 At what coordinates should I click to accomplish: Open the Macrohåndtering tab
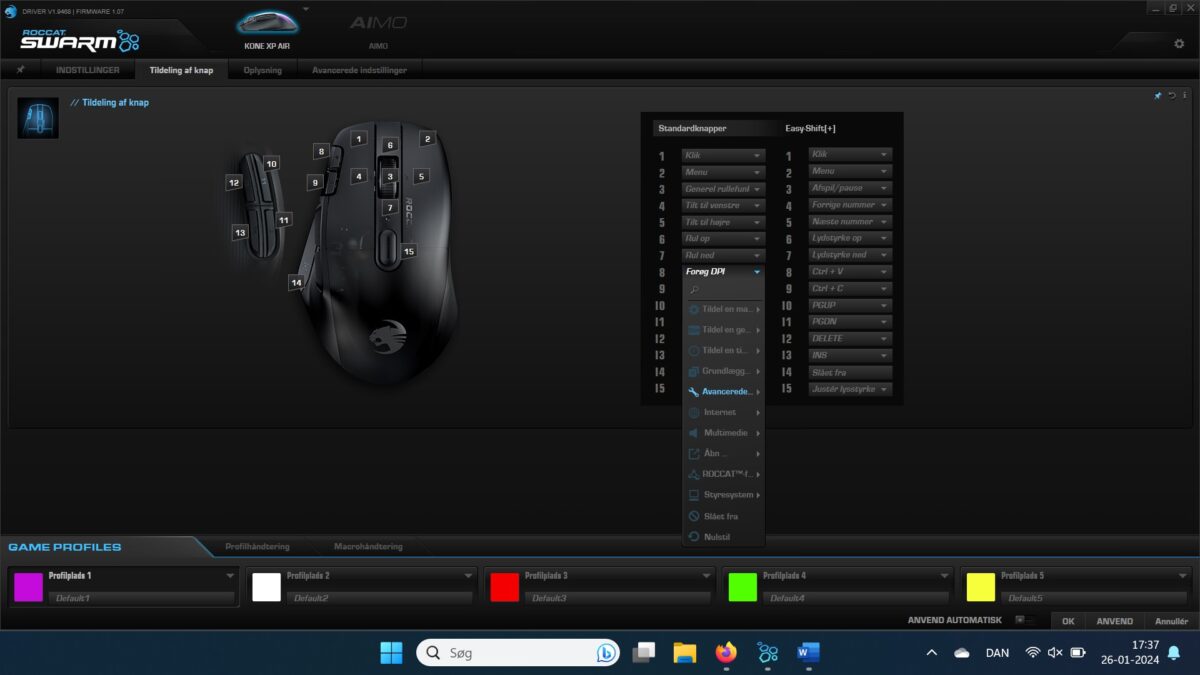pos(369,547)
